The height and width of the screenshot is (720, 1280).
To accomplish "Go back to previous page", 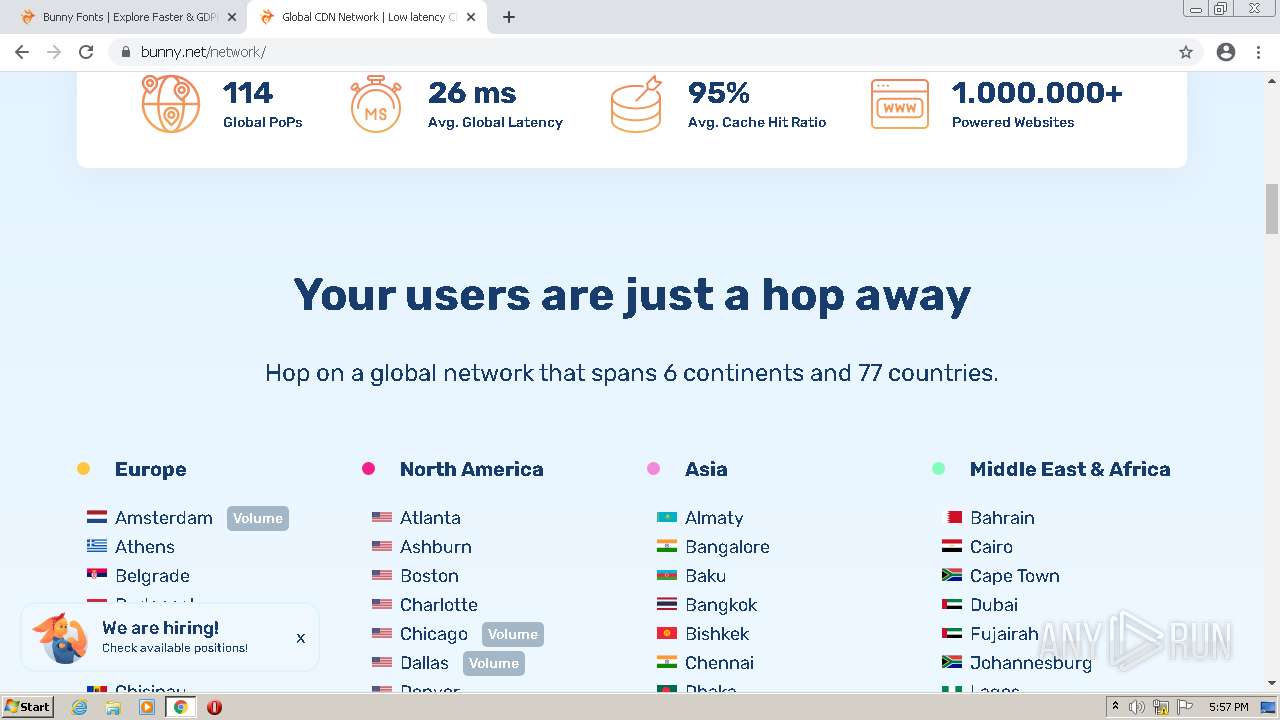I will point(22,52).
